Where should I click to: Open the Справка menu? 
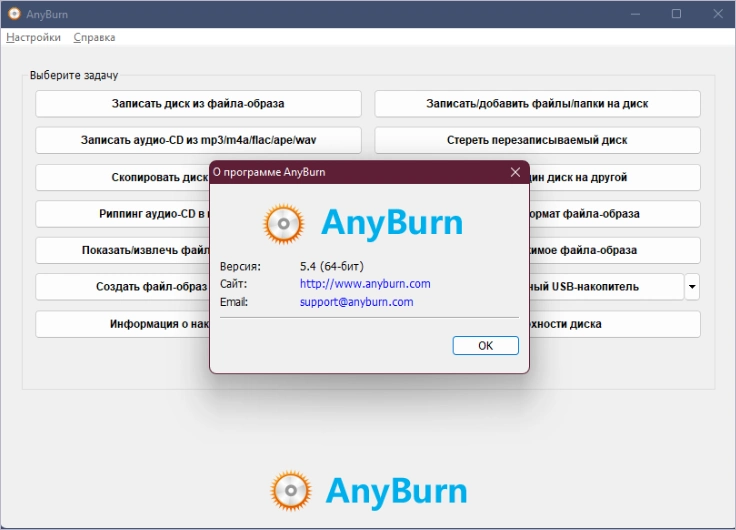94,38
